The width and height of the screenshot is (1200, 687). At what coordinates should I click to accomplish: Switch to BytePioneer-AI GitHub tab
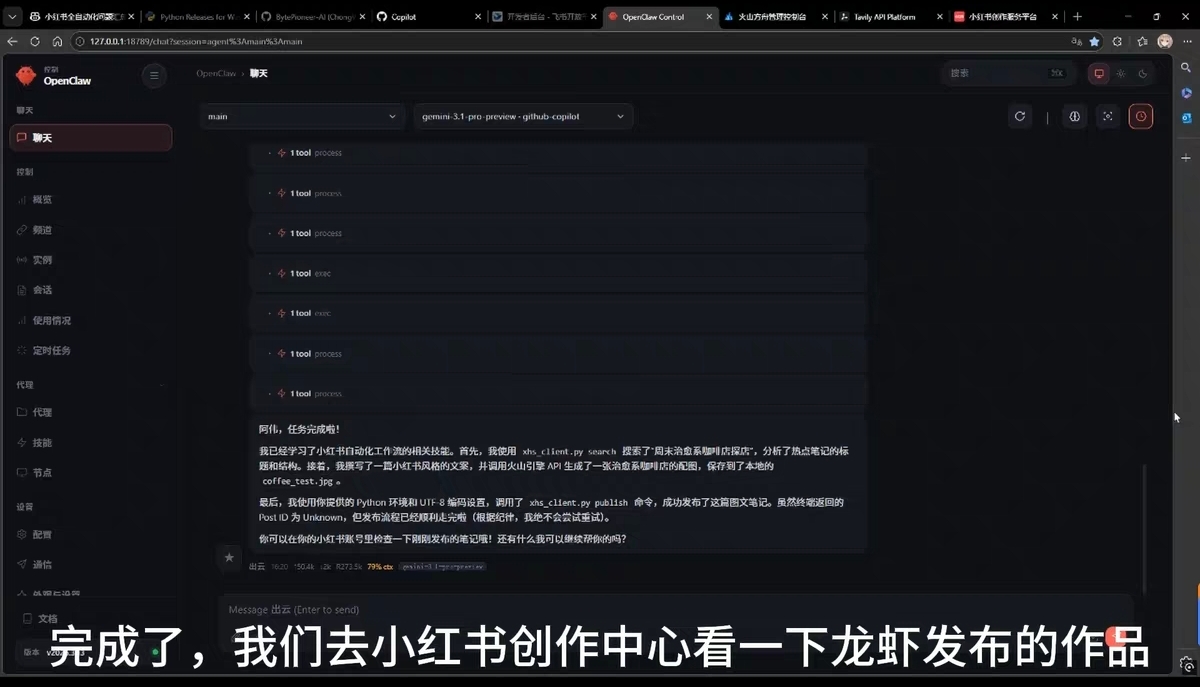click(312, 17)
